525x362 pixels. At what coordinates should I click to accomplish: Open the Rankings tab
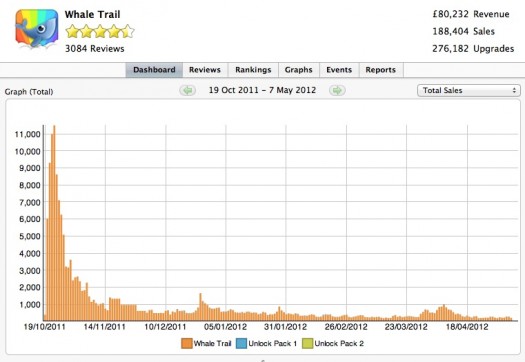pos(253,70)
